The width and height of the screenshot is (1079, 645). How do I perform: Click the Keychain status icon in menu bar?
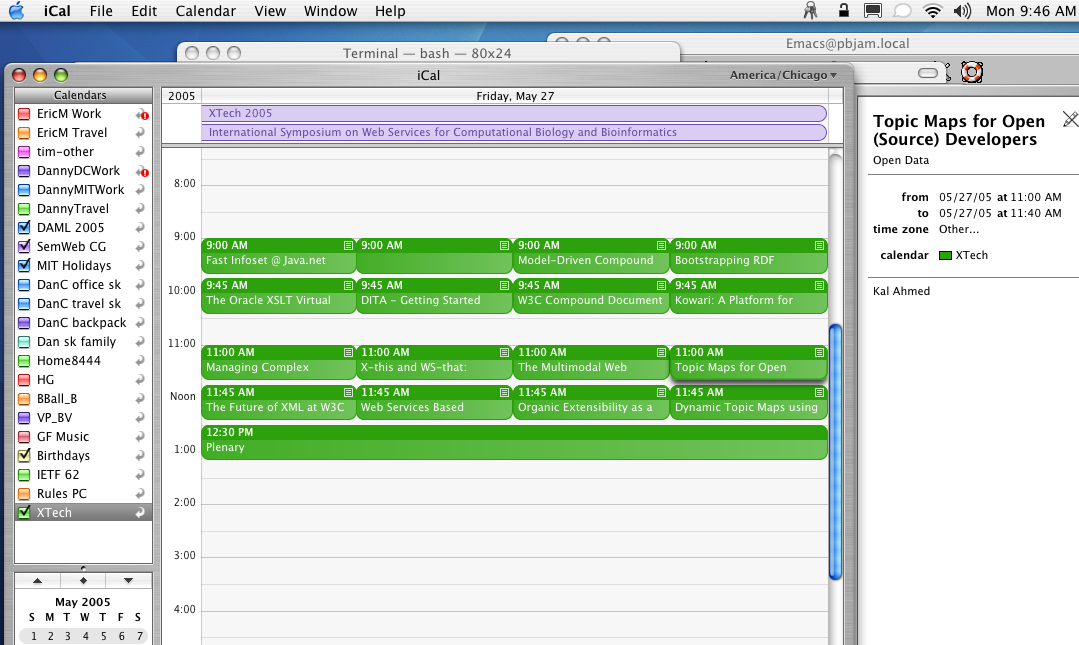click(811, 10)
